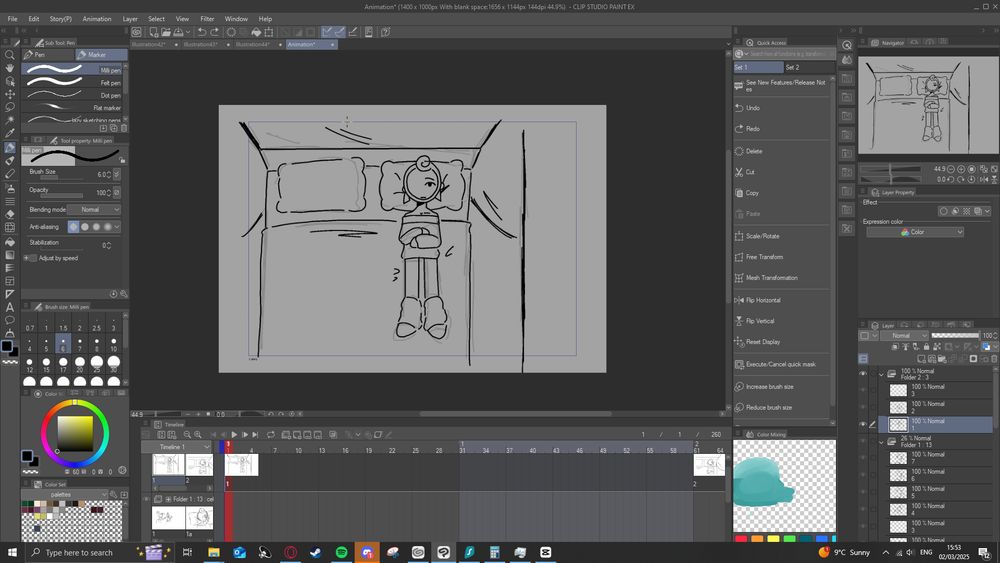
Task: Select the Auto select magic wand tool
Action: (x=10, y=120)
